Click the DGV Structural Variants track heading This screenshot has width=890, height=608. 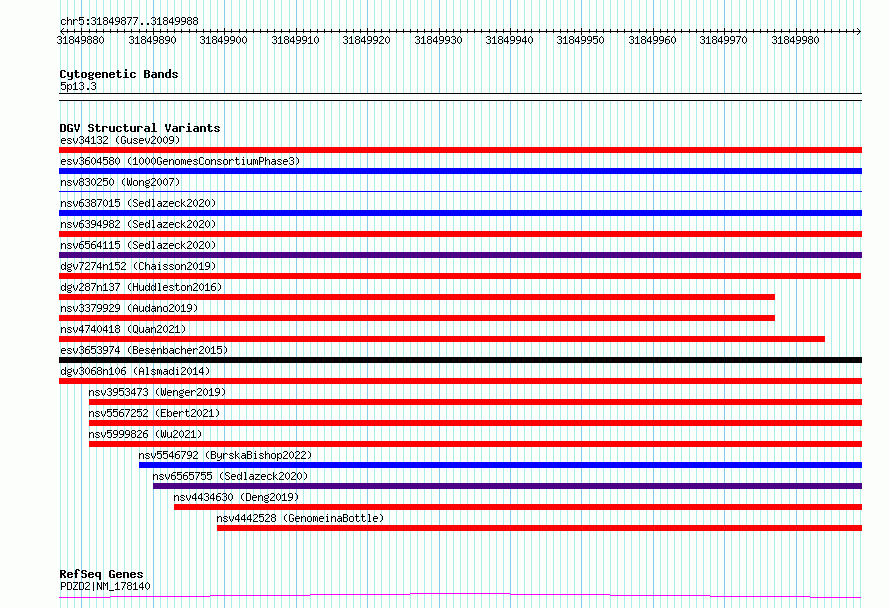point(140,128)
